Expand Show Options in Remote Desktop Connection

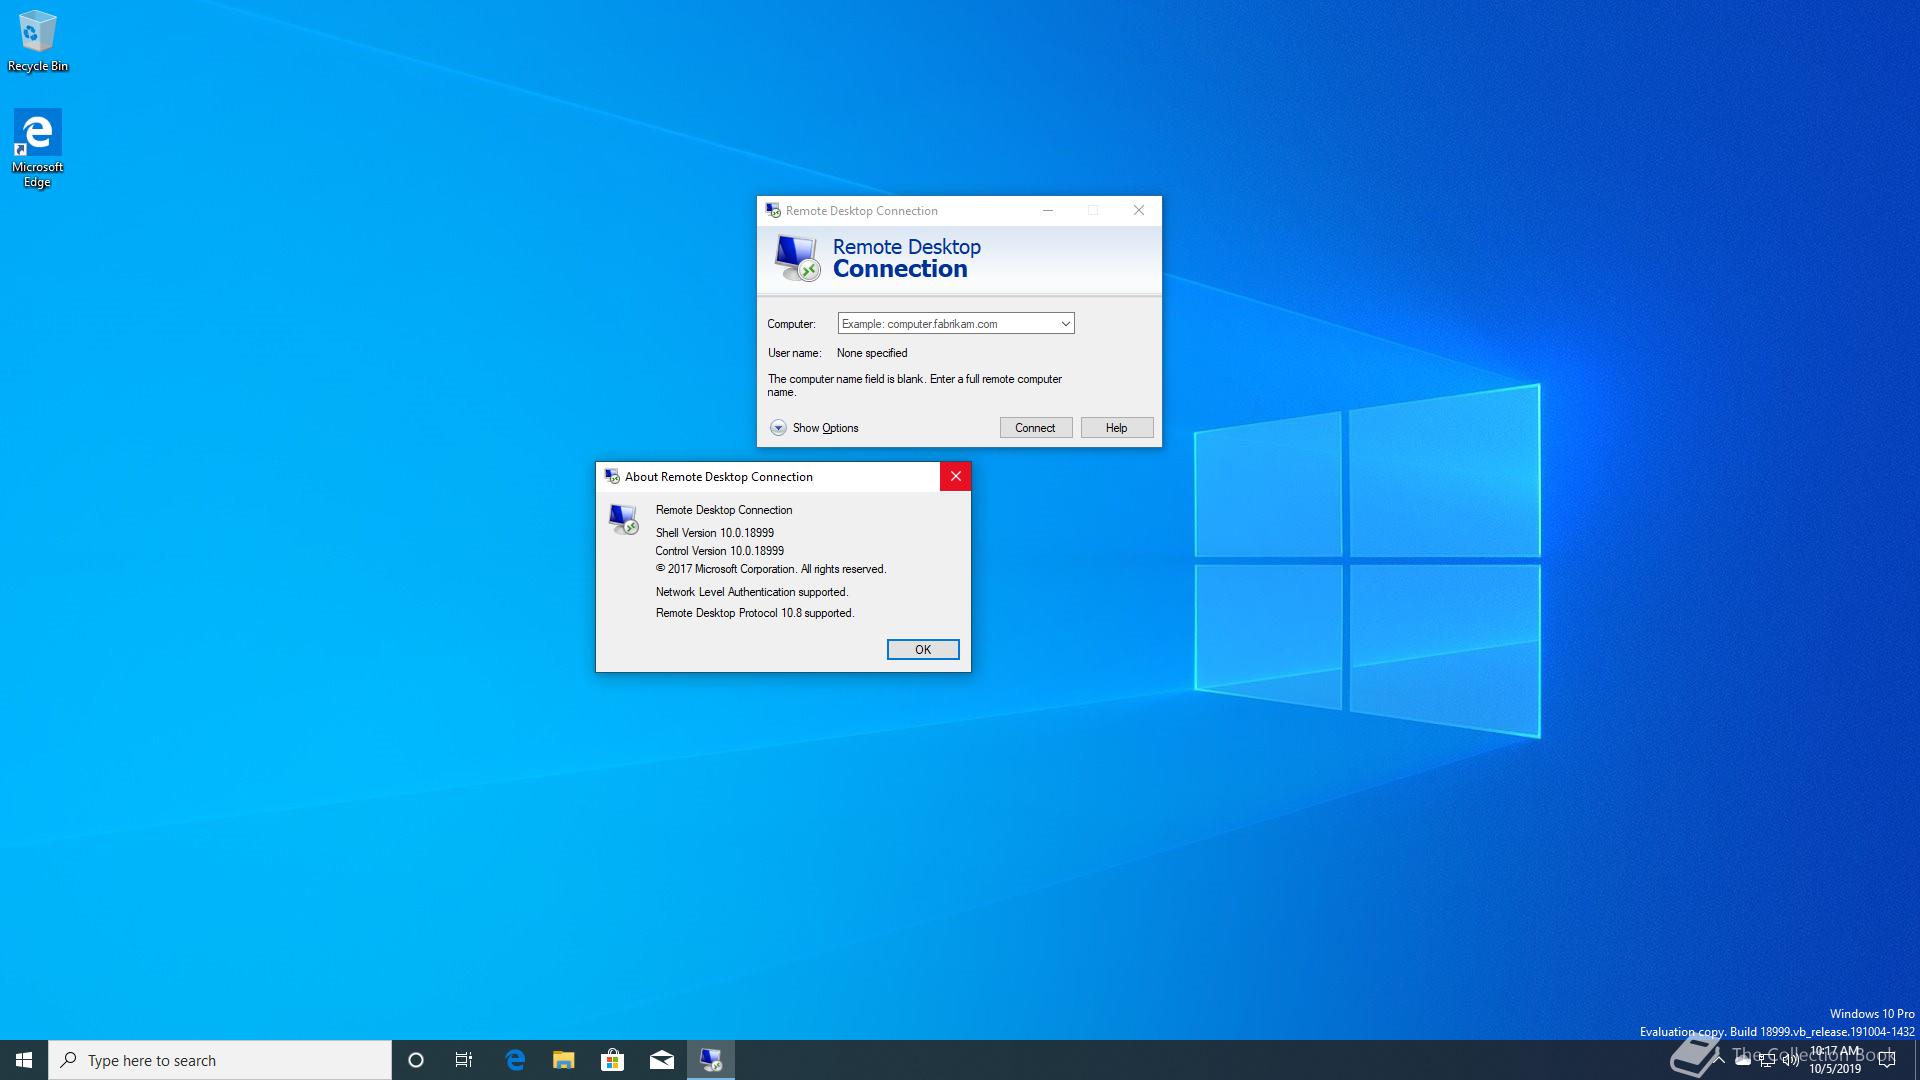814,428
